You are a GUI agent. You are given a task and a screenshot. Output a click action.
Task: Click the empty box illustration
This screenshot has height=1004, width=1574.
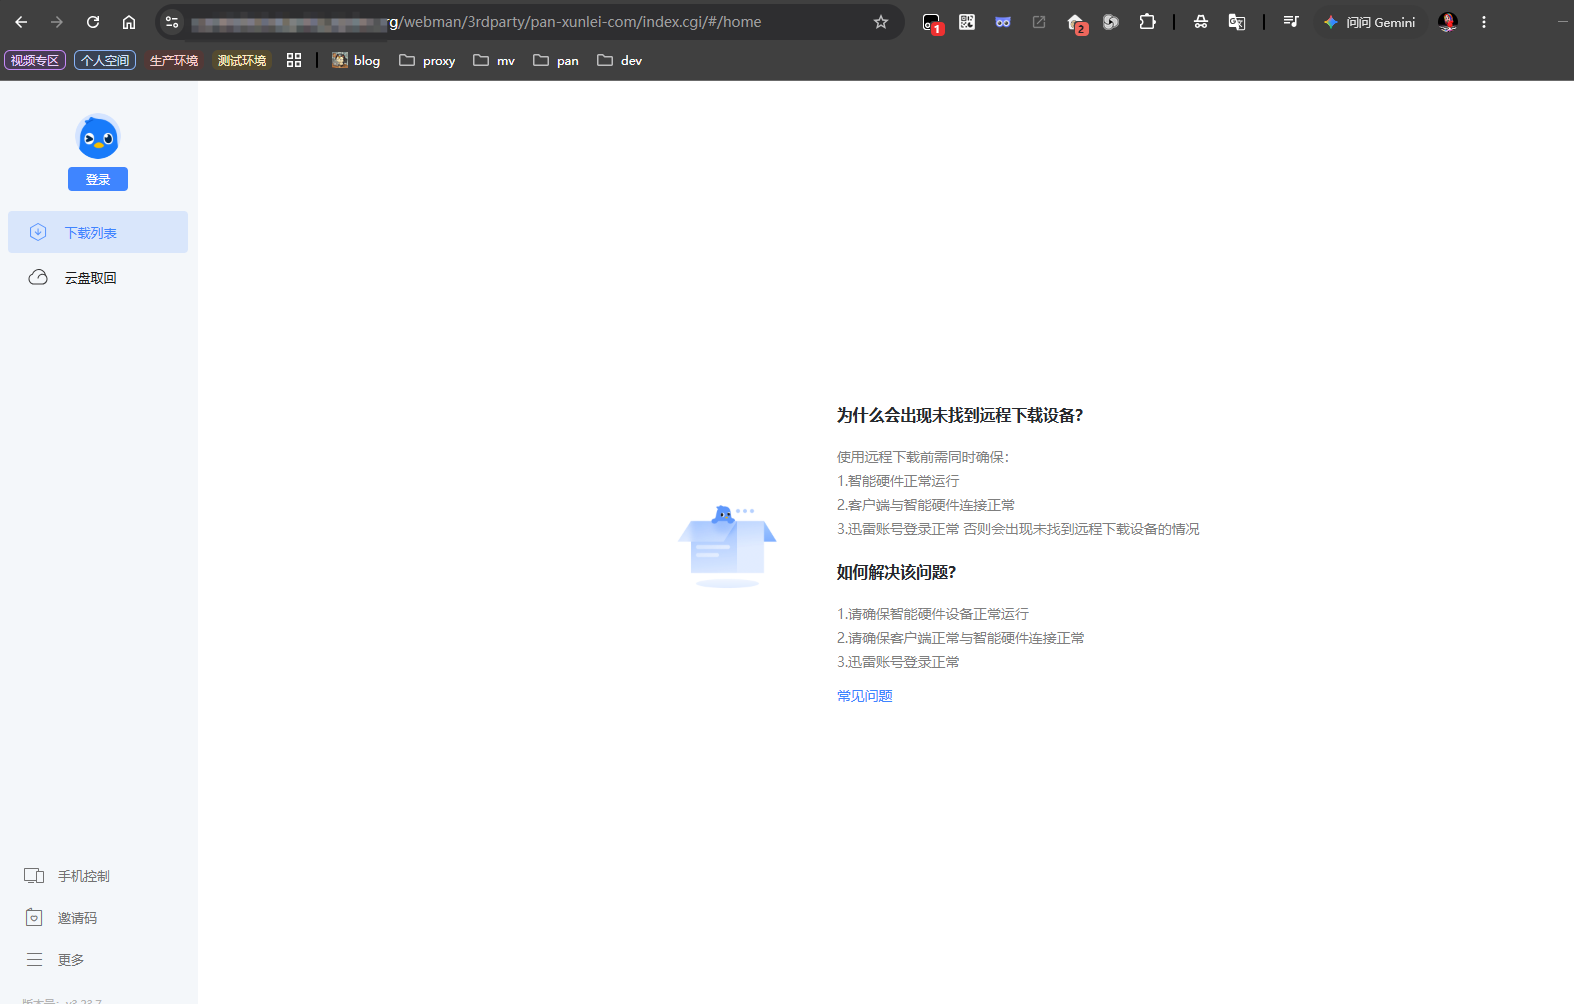[727, 546]
